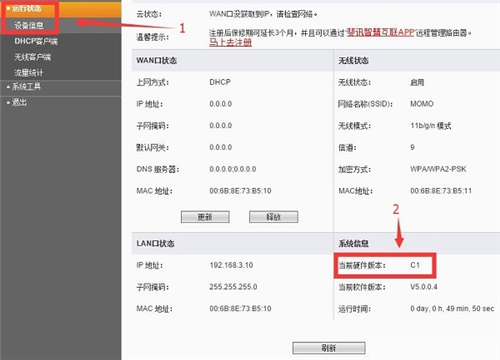500x360 pixels.
Task: Click the WAN口状态 section header
Action: coord(156,61)
